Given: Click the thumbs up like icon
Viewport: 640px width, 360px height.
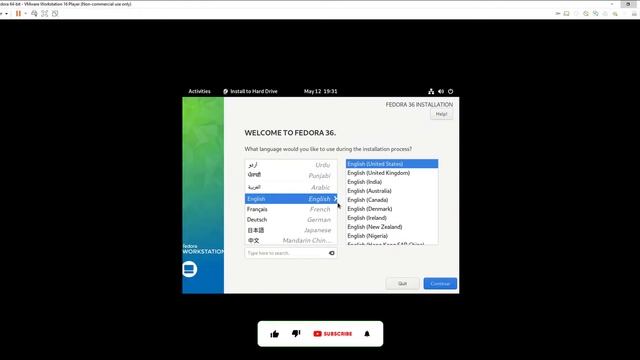Looking at the screenshot, I should click(x=274, y=334).
